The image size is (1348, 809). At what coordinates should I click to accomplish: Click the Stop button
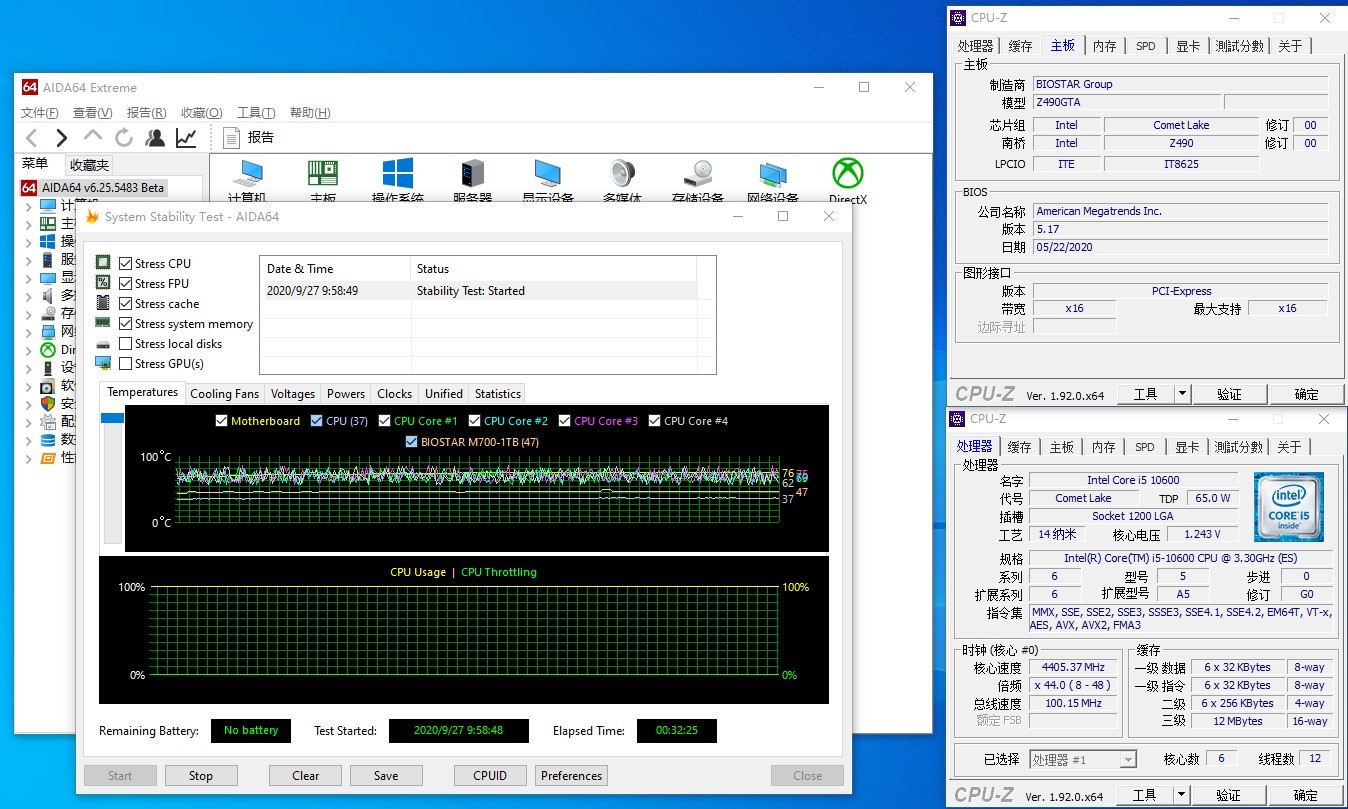(x=200, y=775)
